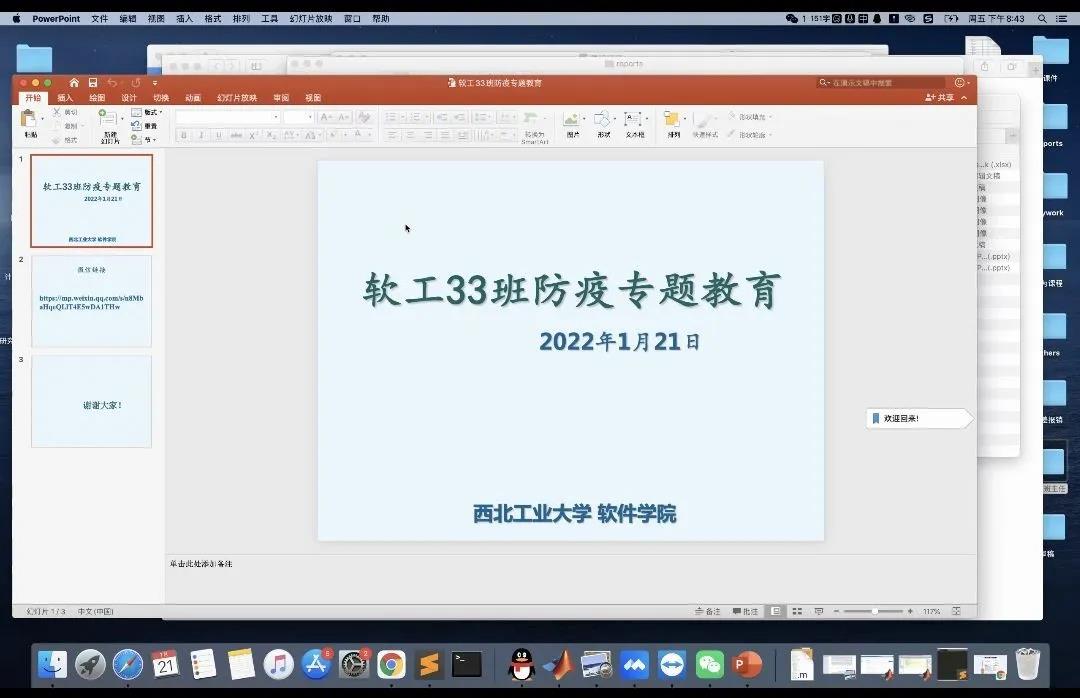Fit slide to window icon

pyautogui.click(x=957, y=611)
